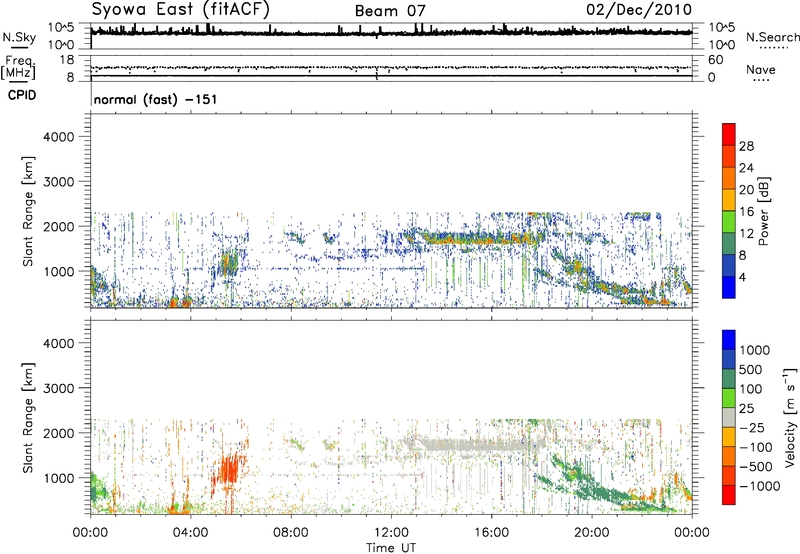This screenshot has height=554, width=800.
Task: Click the Power panel "Slant Range [km]" label
Action: pyautogui.click(x=28, y=211)
